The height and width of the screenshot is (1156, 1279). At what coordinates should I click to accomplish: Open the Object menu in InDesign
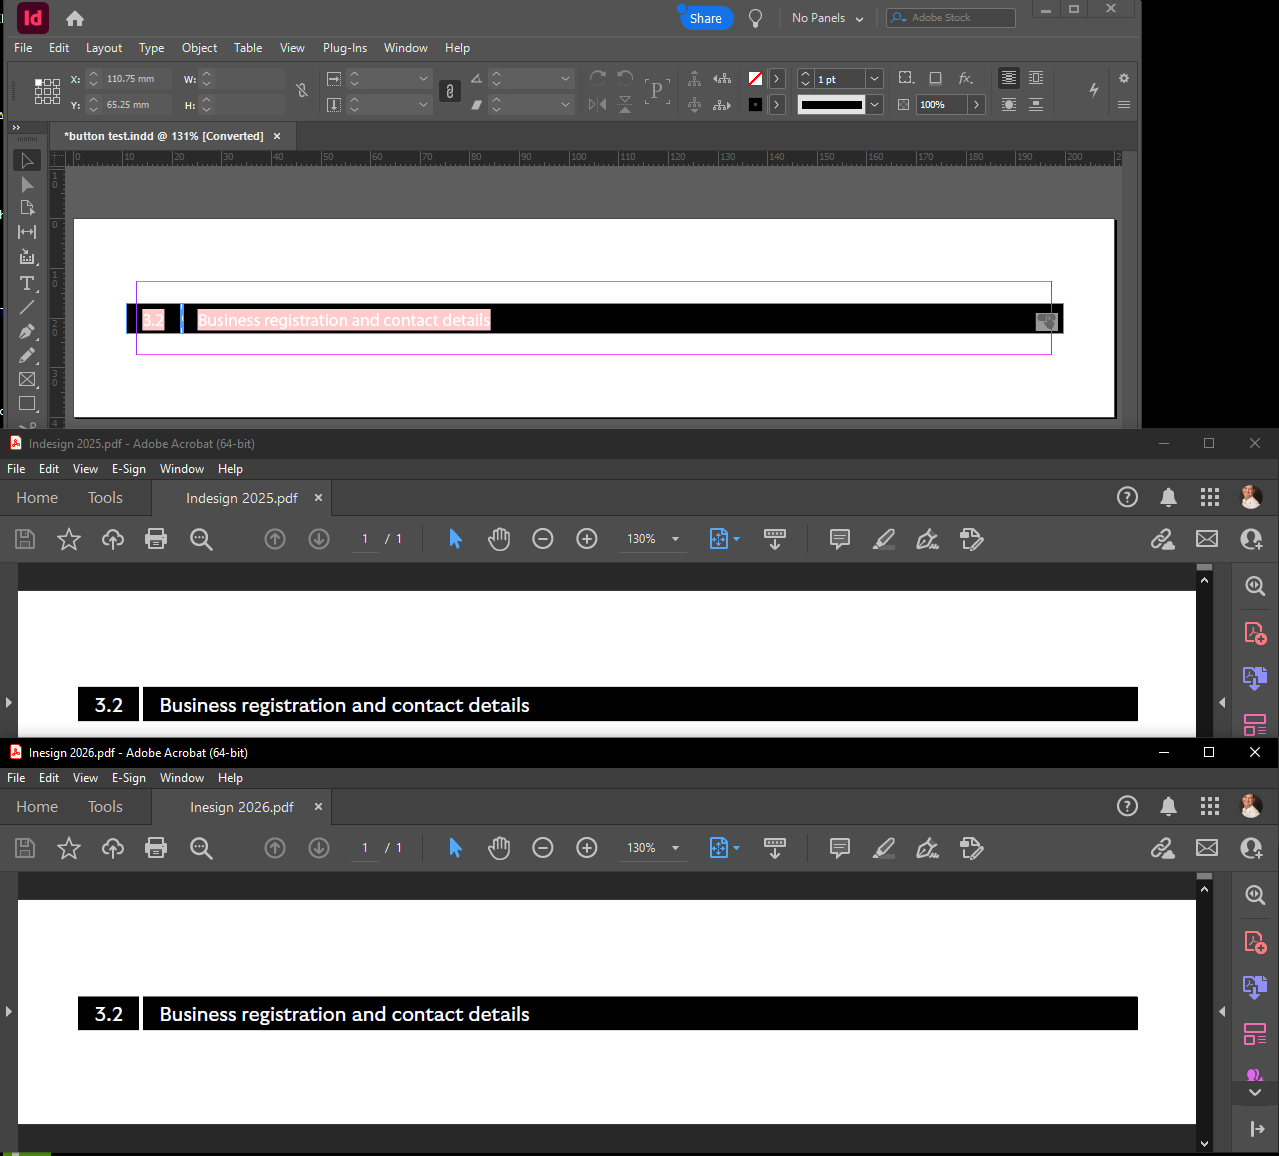[x=199, y=48]
